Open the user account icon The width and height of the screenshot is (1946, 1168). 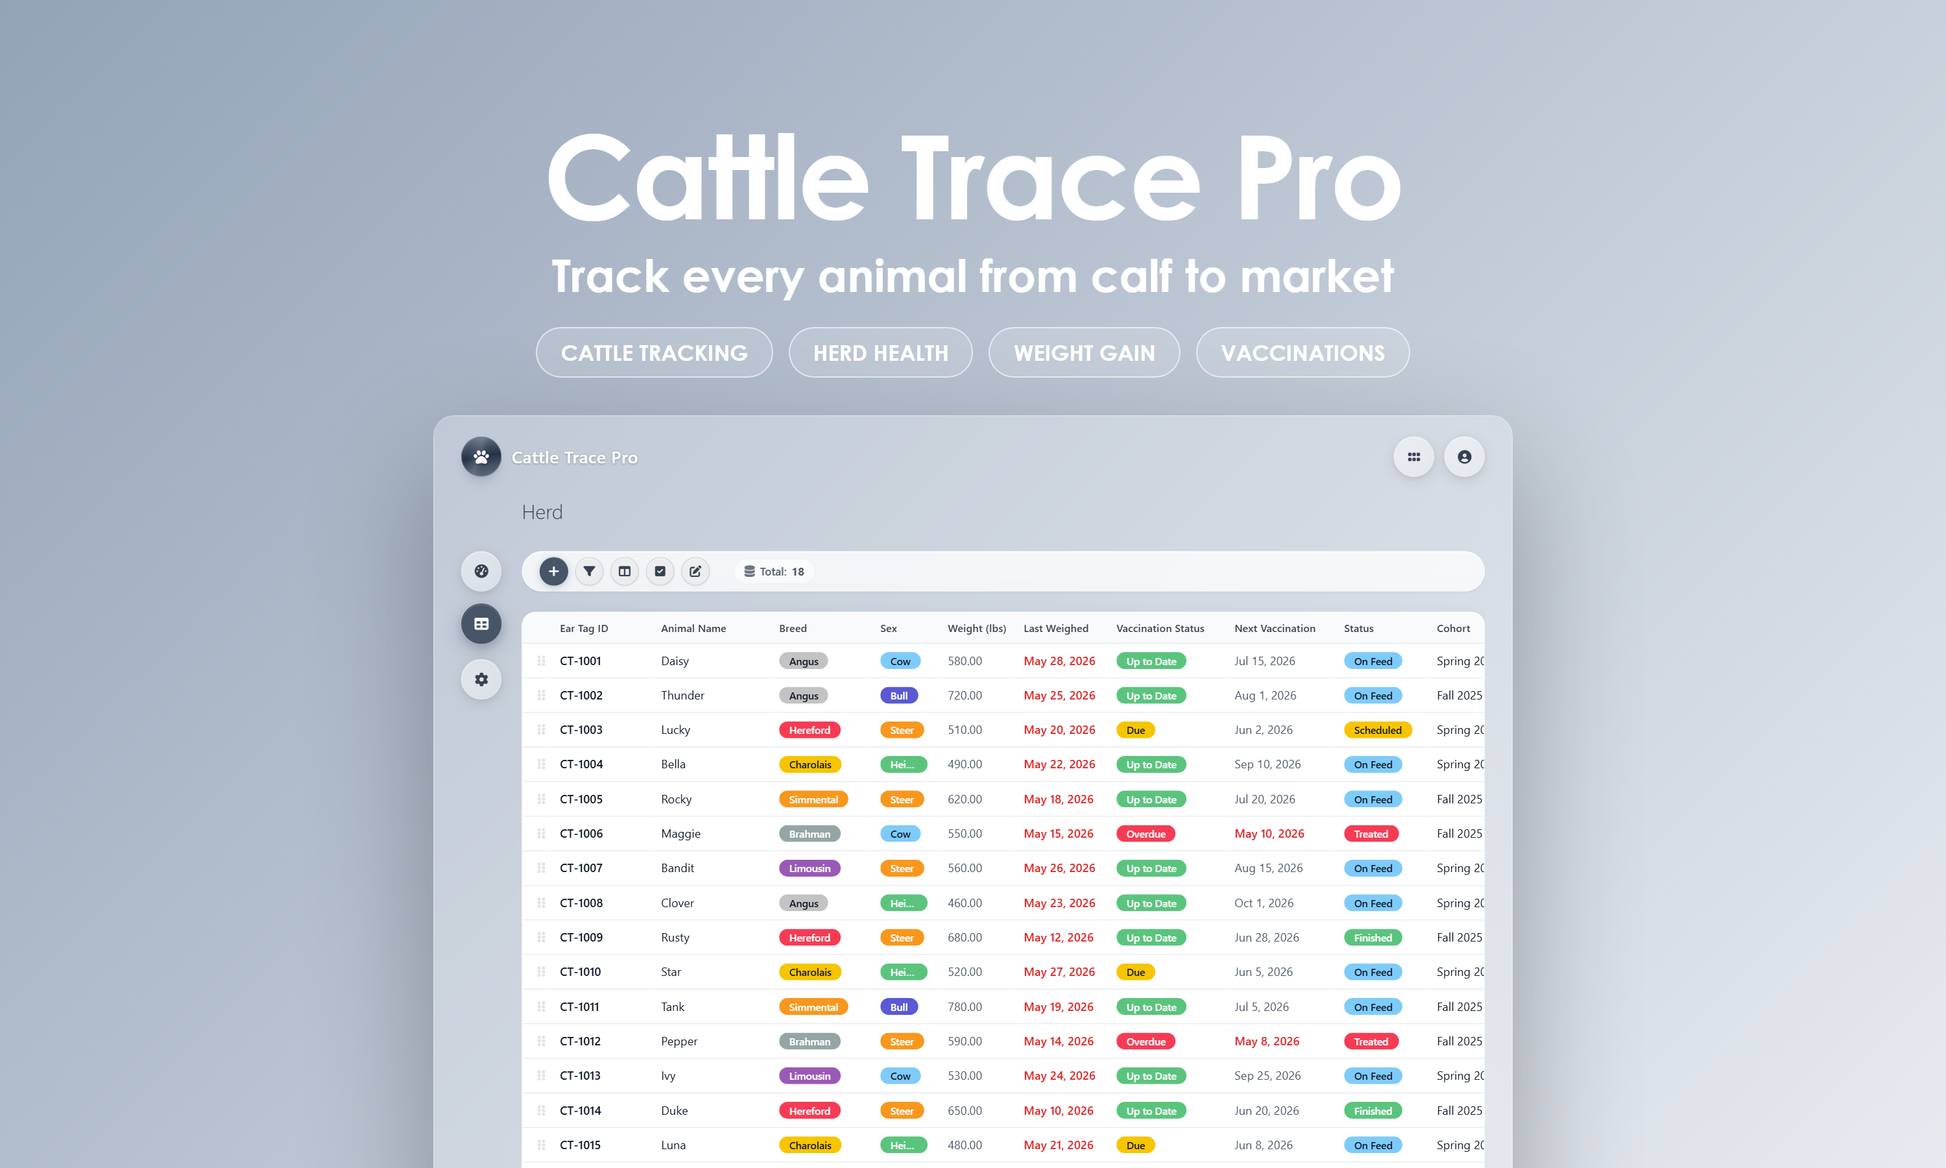[x=1464, y=457]
